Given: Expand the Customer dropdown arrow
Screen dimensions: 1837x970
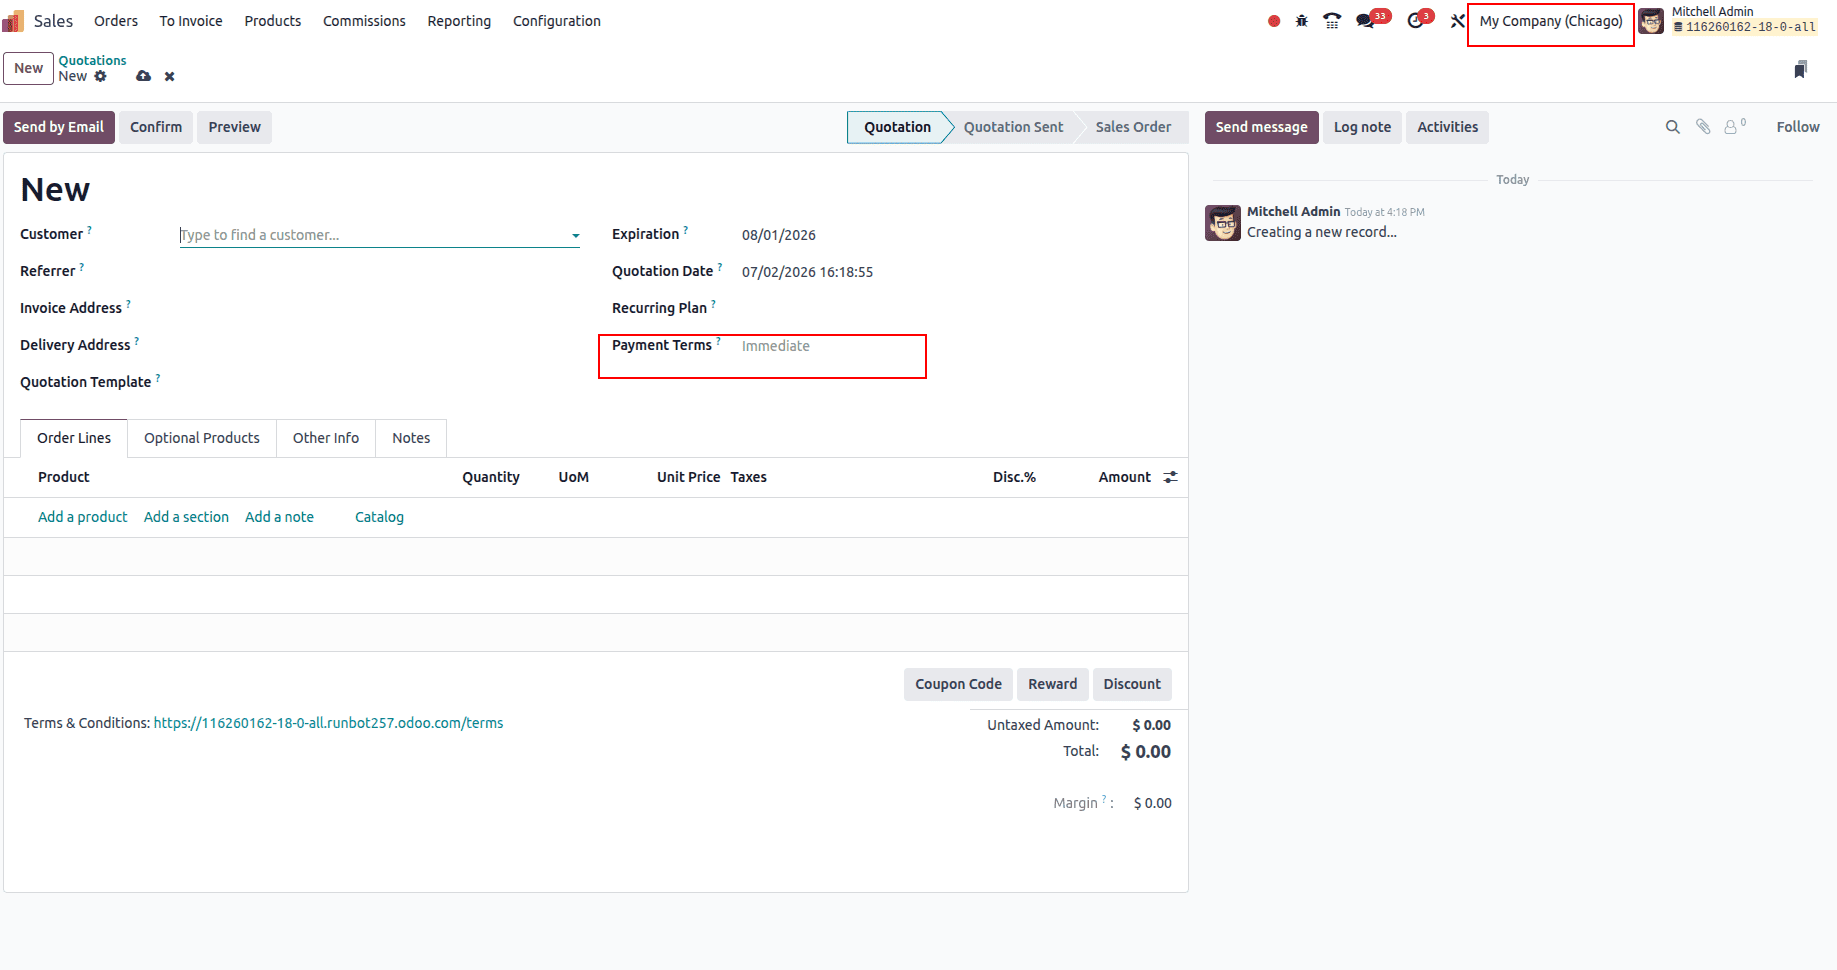Looking at the screenshot, I should coord(576,236).
